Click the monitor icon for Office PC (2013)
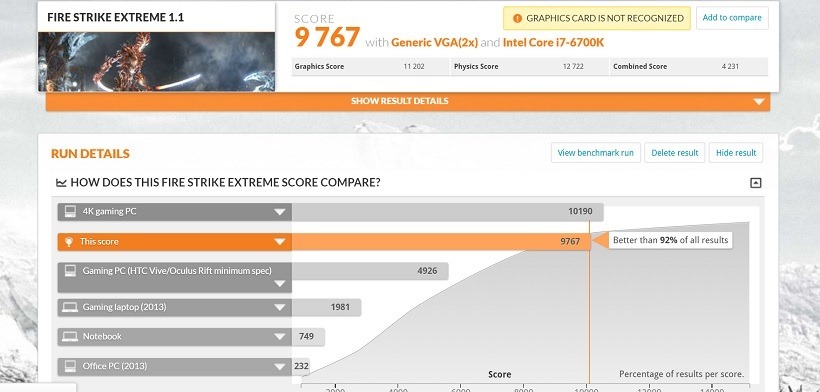The image size is (820, 392). (x=70, y=366)
